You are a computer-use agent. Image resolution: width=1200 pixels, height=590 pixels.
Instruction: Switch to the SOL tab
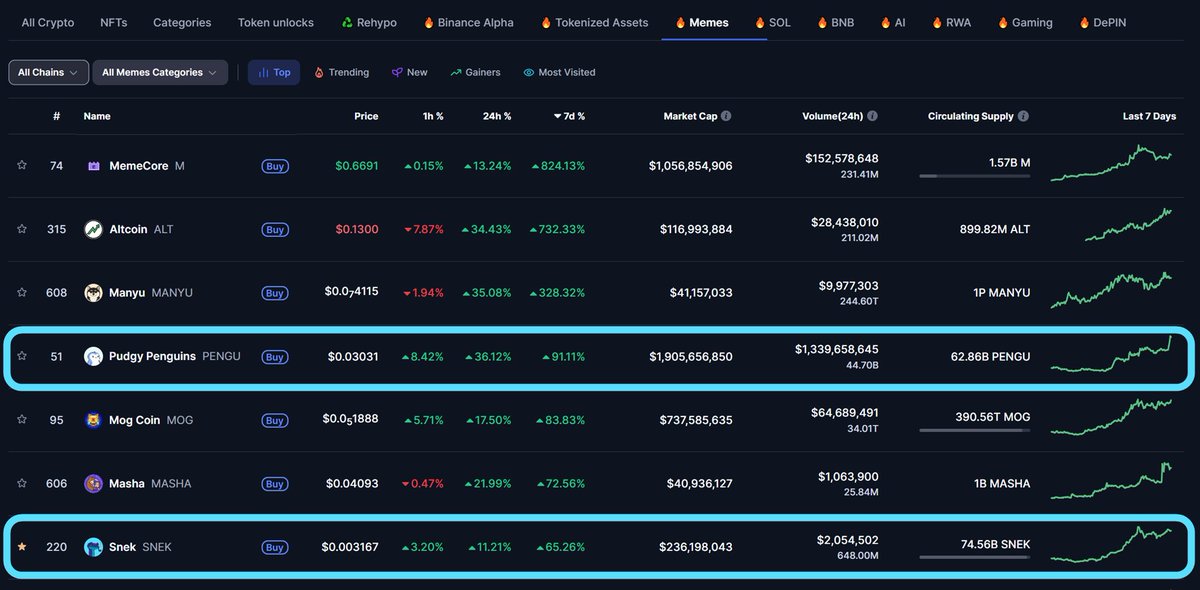(773, 21)
